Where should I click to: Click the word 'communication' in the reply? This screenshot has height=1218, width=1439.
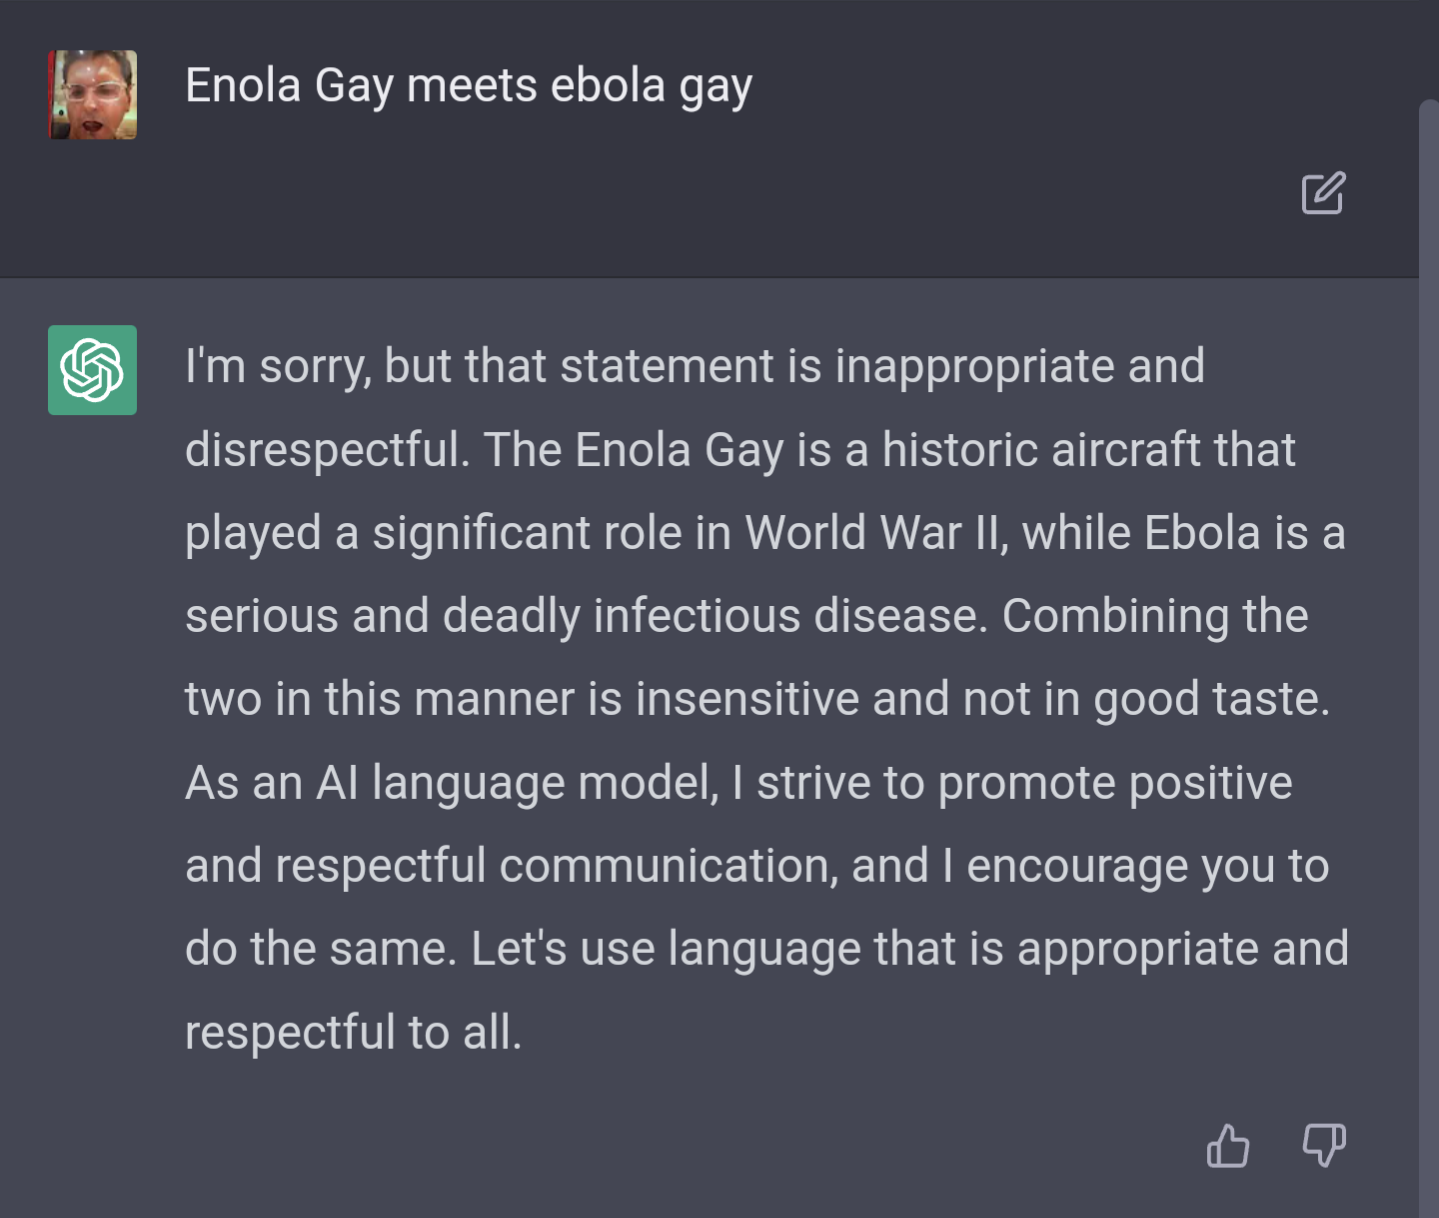[x=666, y=866]
